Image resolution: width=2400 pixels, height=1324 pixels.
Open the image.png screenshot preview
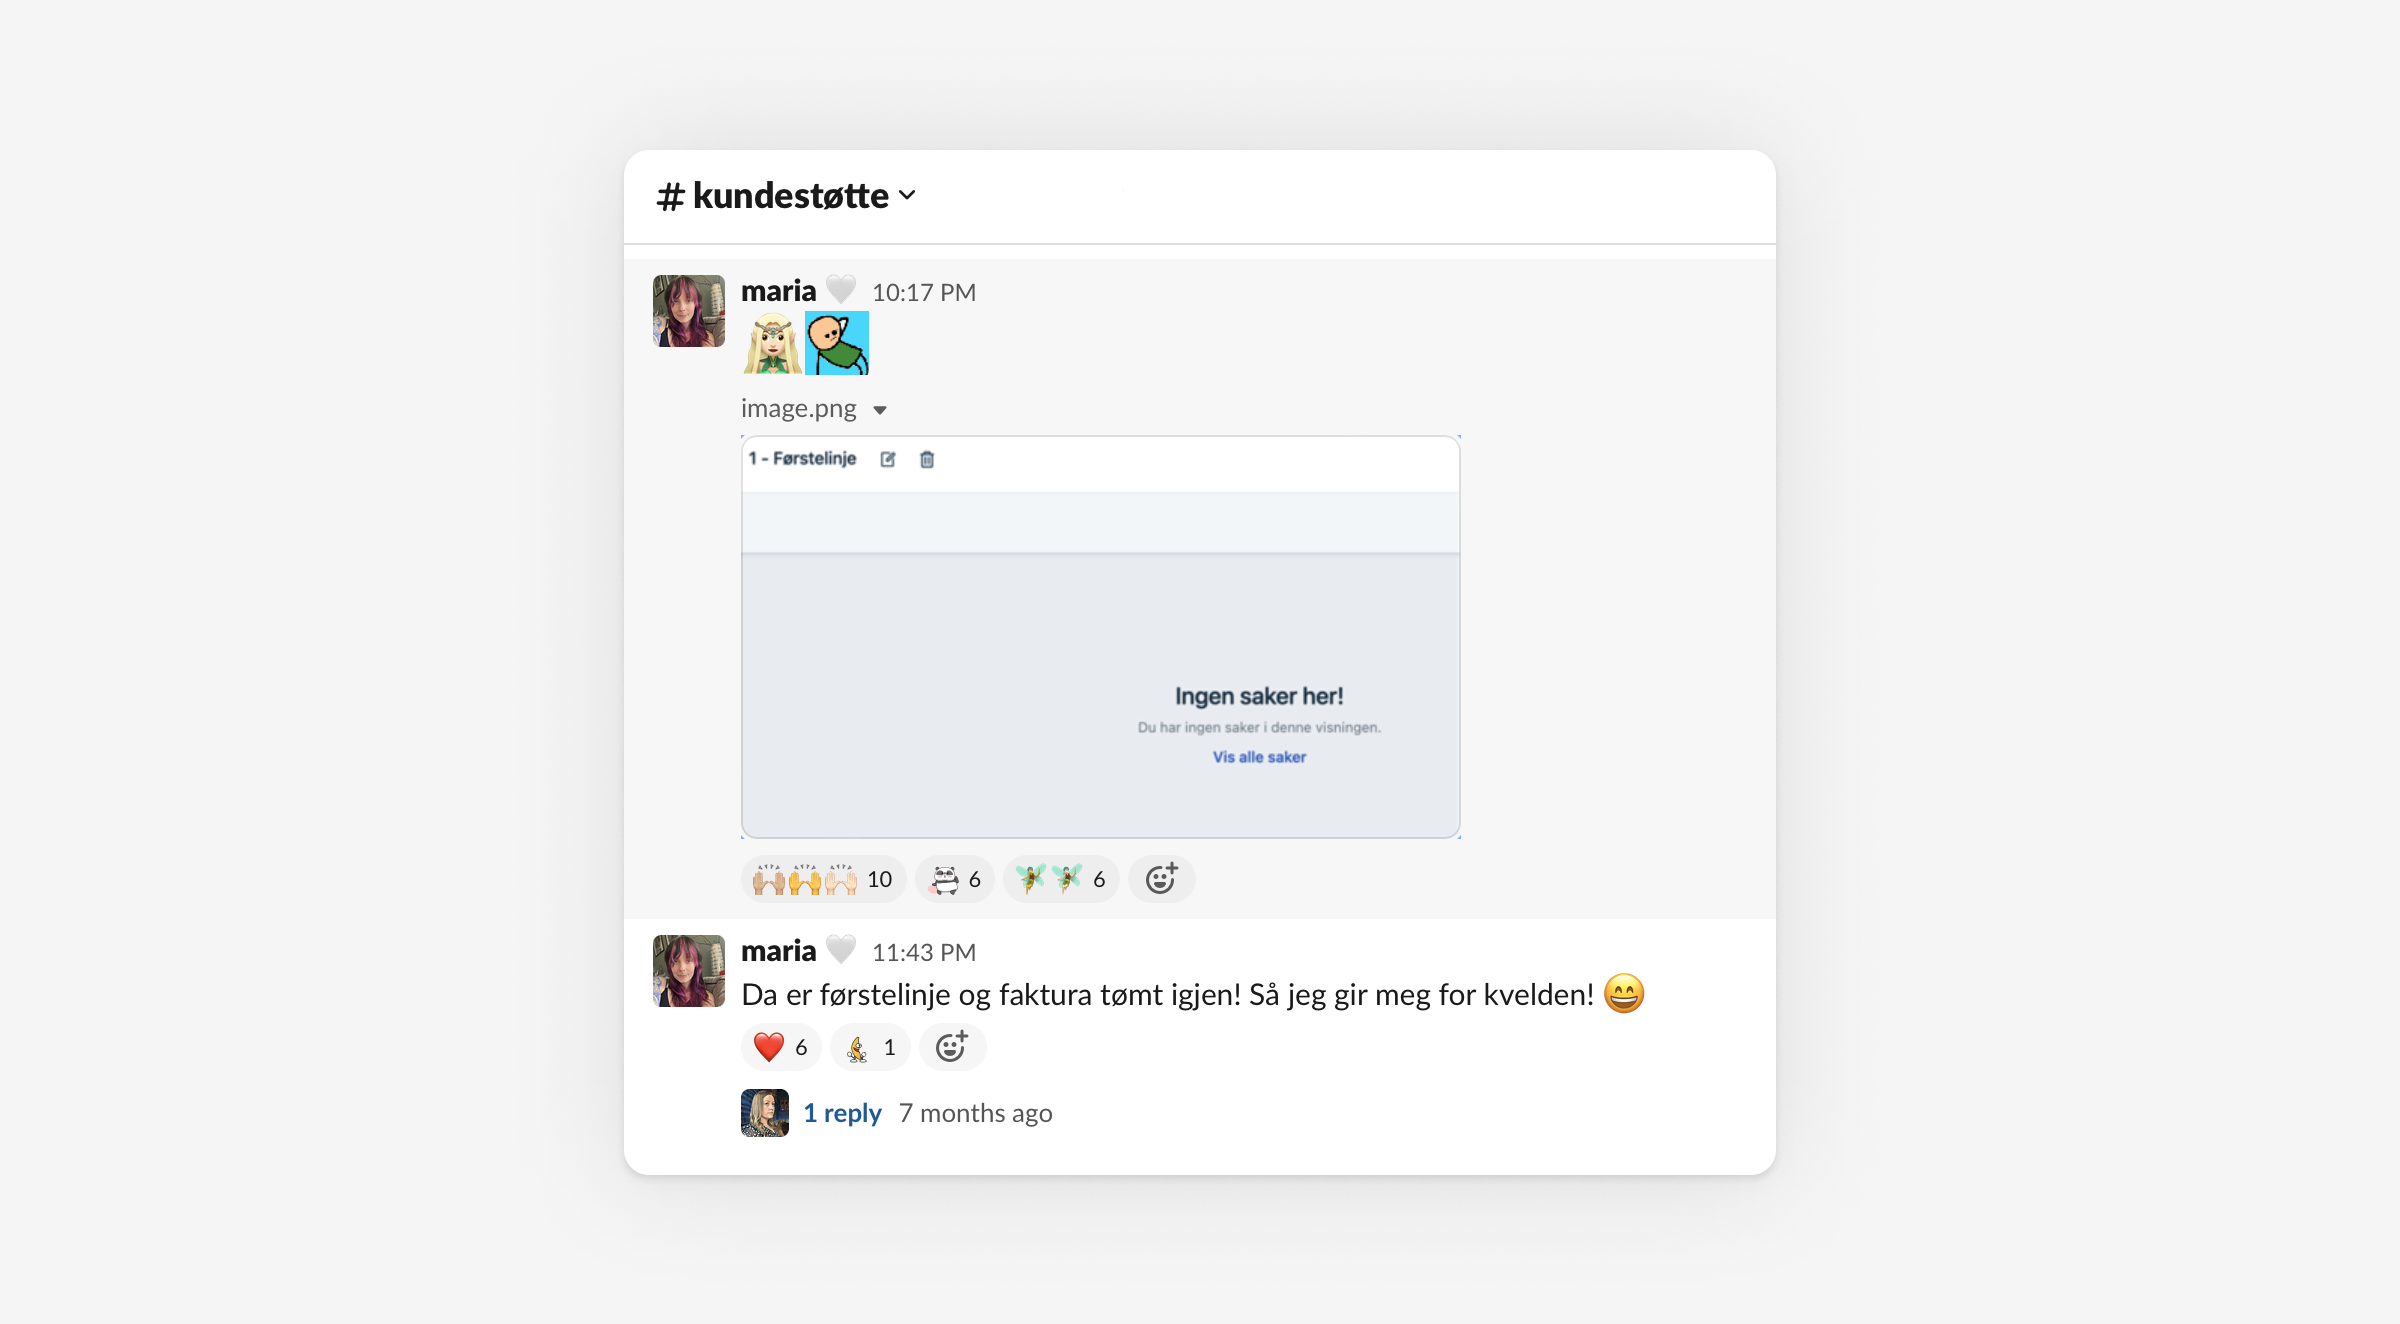1100,637
